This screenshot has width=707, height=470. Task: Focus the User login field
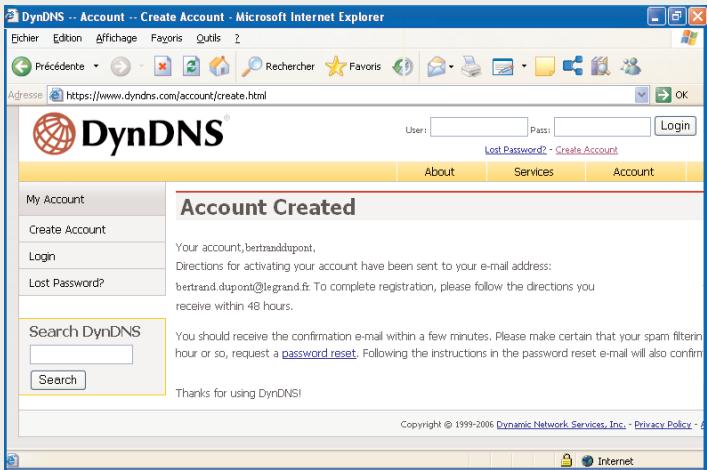pos(478,127)
